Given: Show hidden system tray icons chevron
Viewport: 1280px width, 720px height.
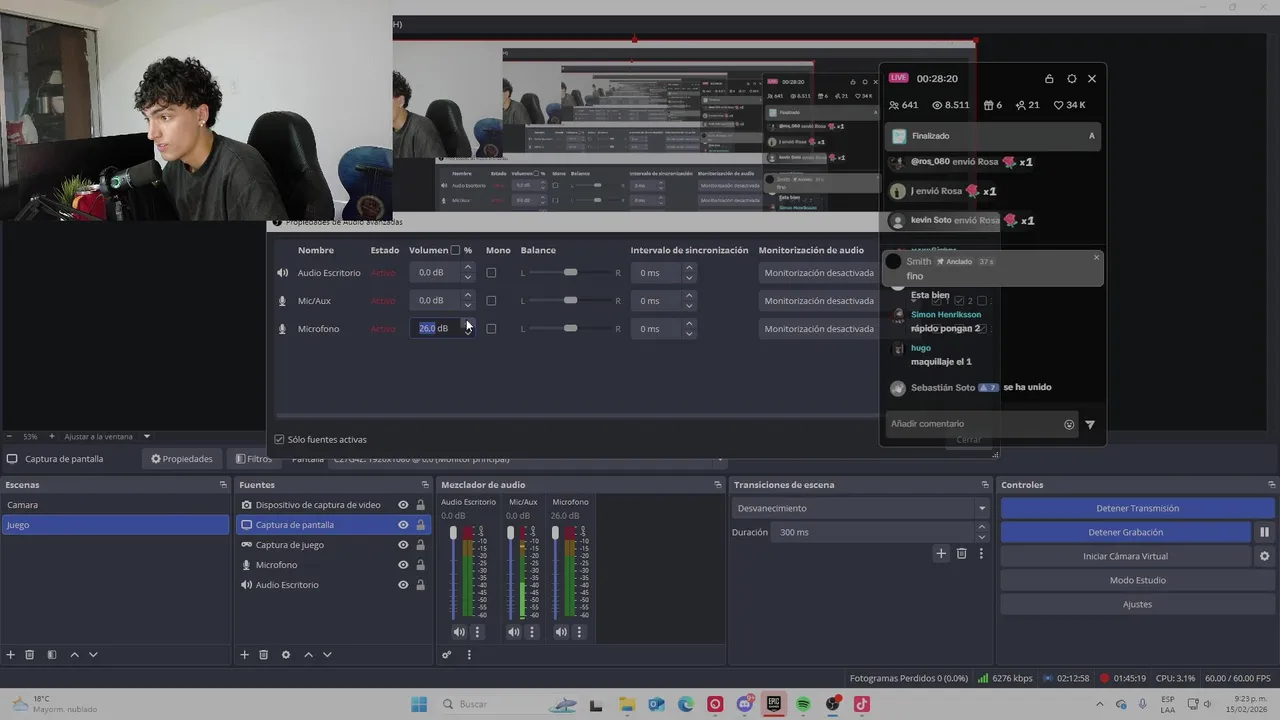Looking at the screenshot, I should (x=1101, y=704).
